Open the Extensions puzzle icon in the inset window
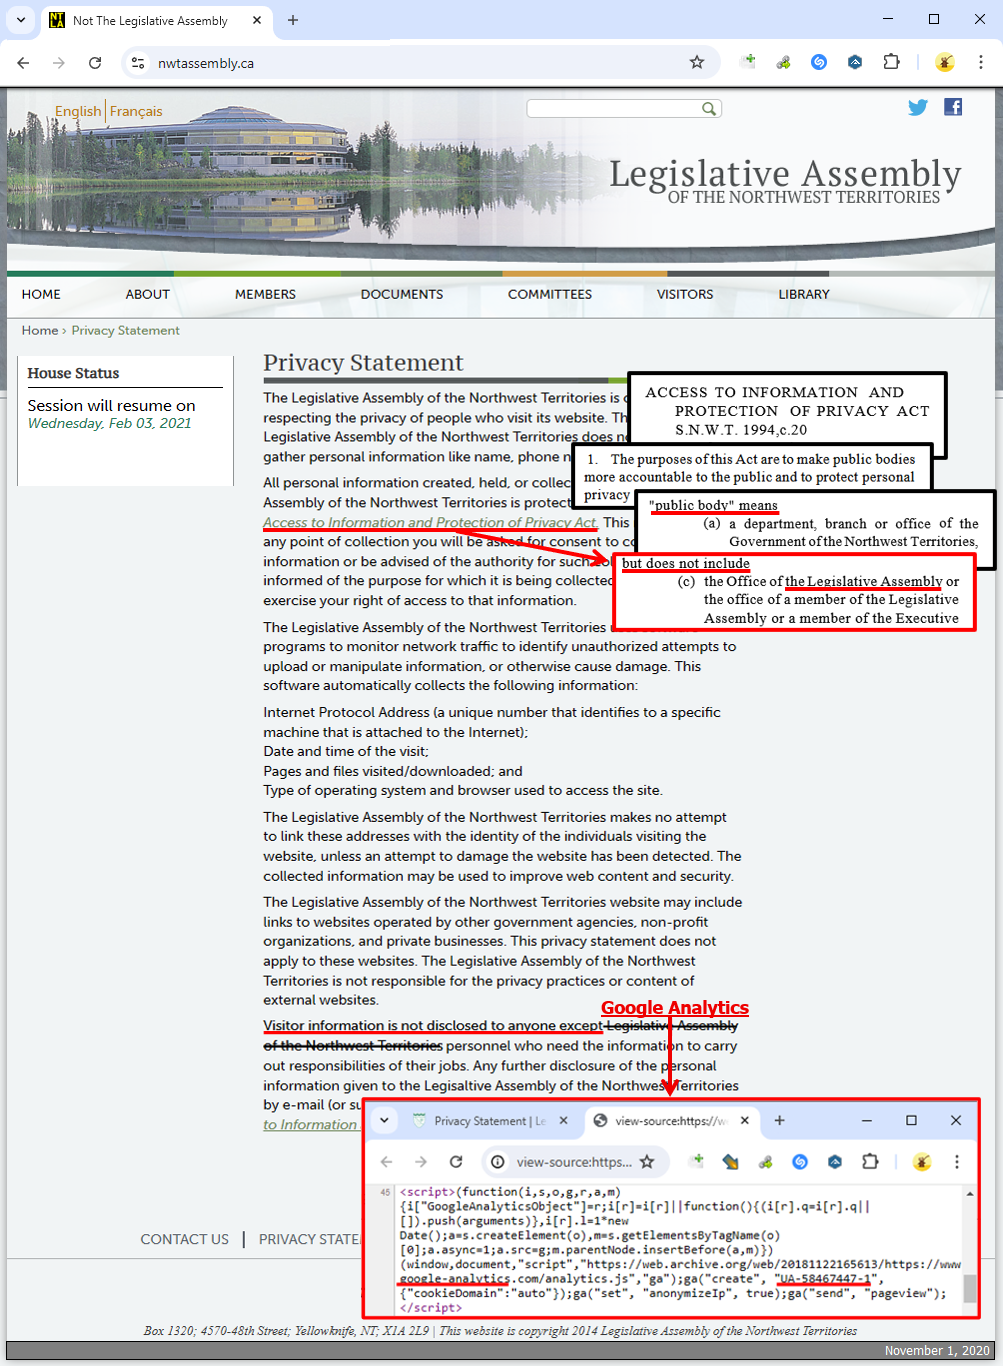 (x=870, y=1161)
